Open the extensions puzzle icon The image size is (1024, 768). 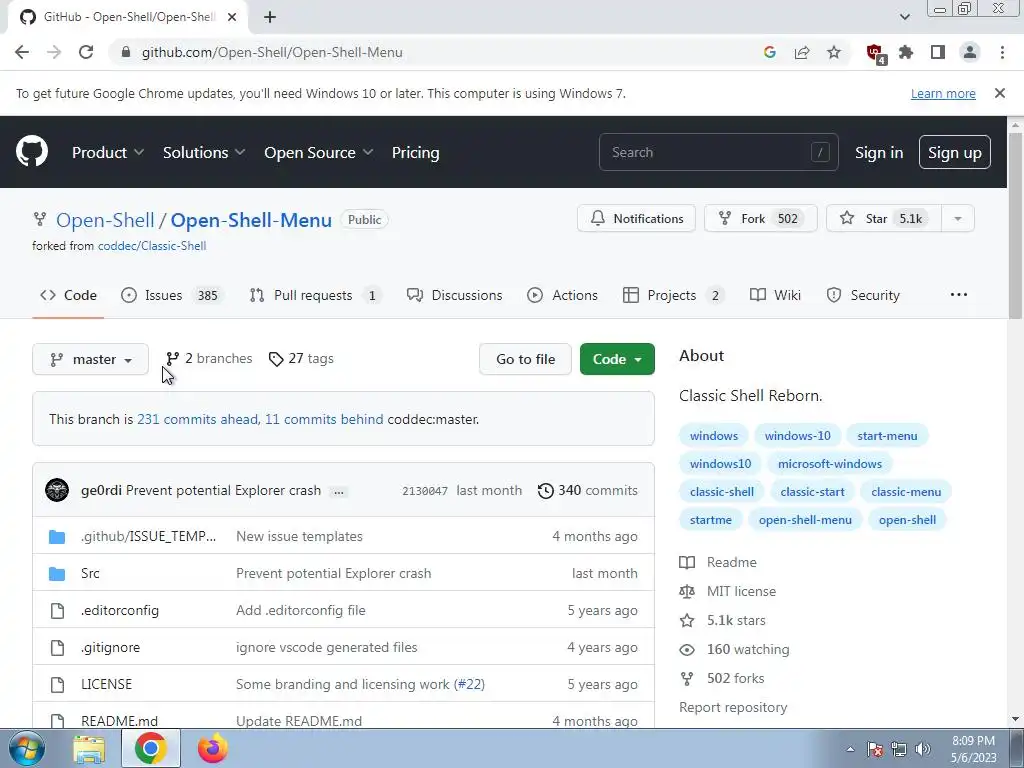906,52
